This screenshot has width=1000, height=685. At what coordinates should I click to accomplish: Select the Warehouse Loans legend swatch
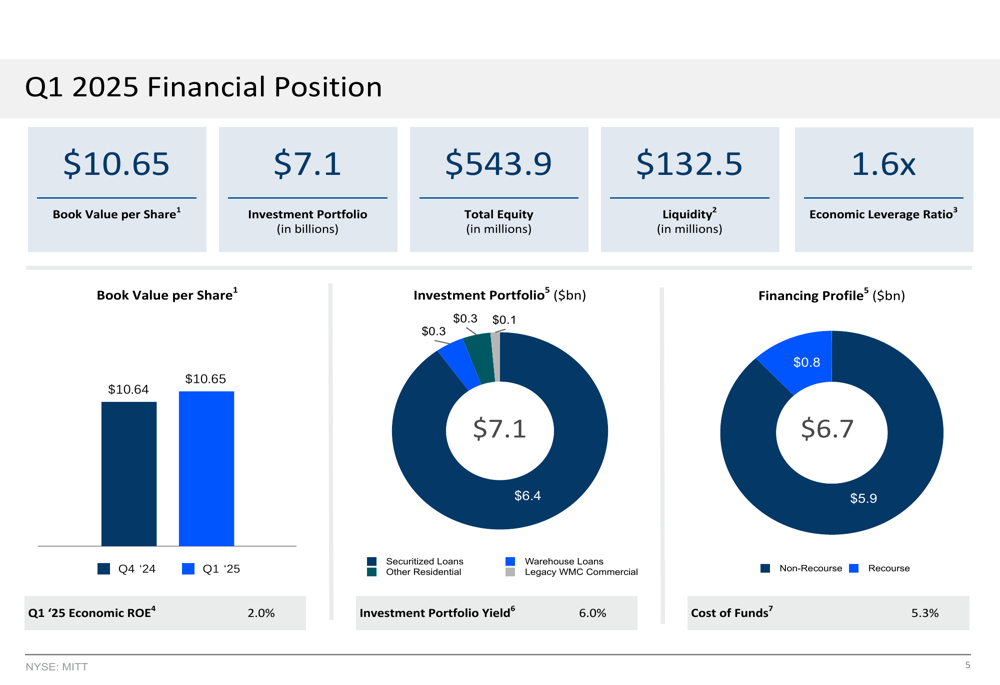tap(510, 561)
